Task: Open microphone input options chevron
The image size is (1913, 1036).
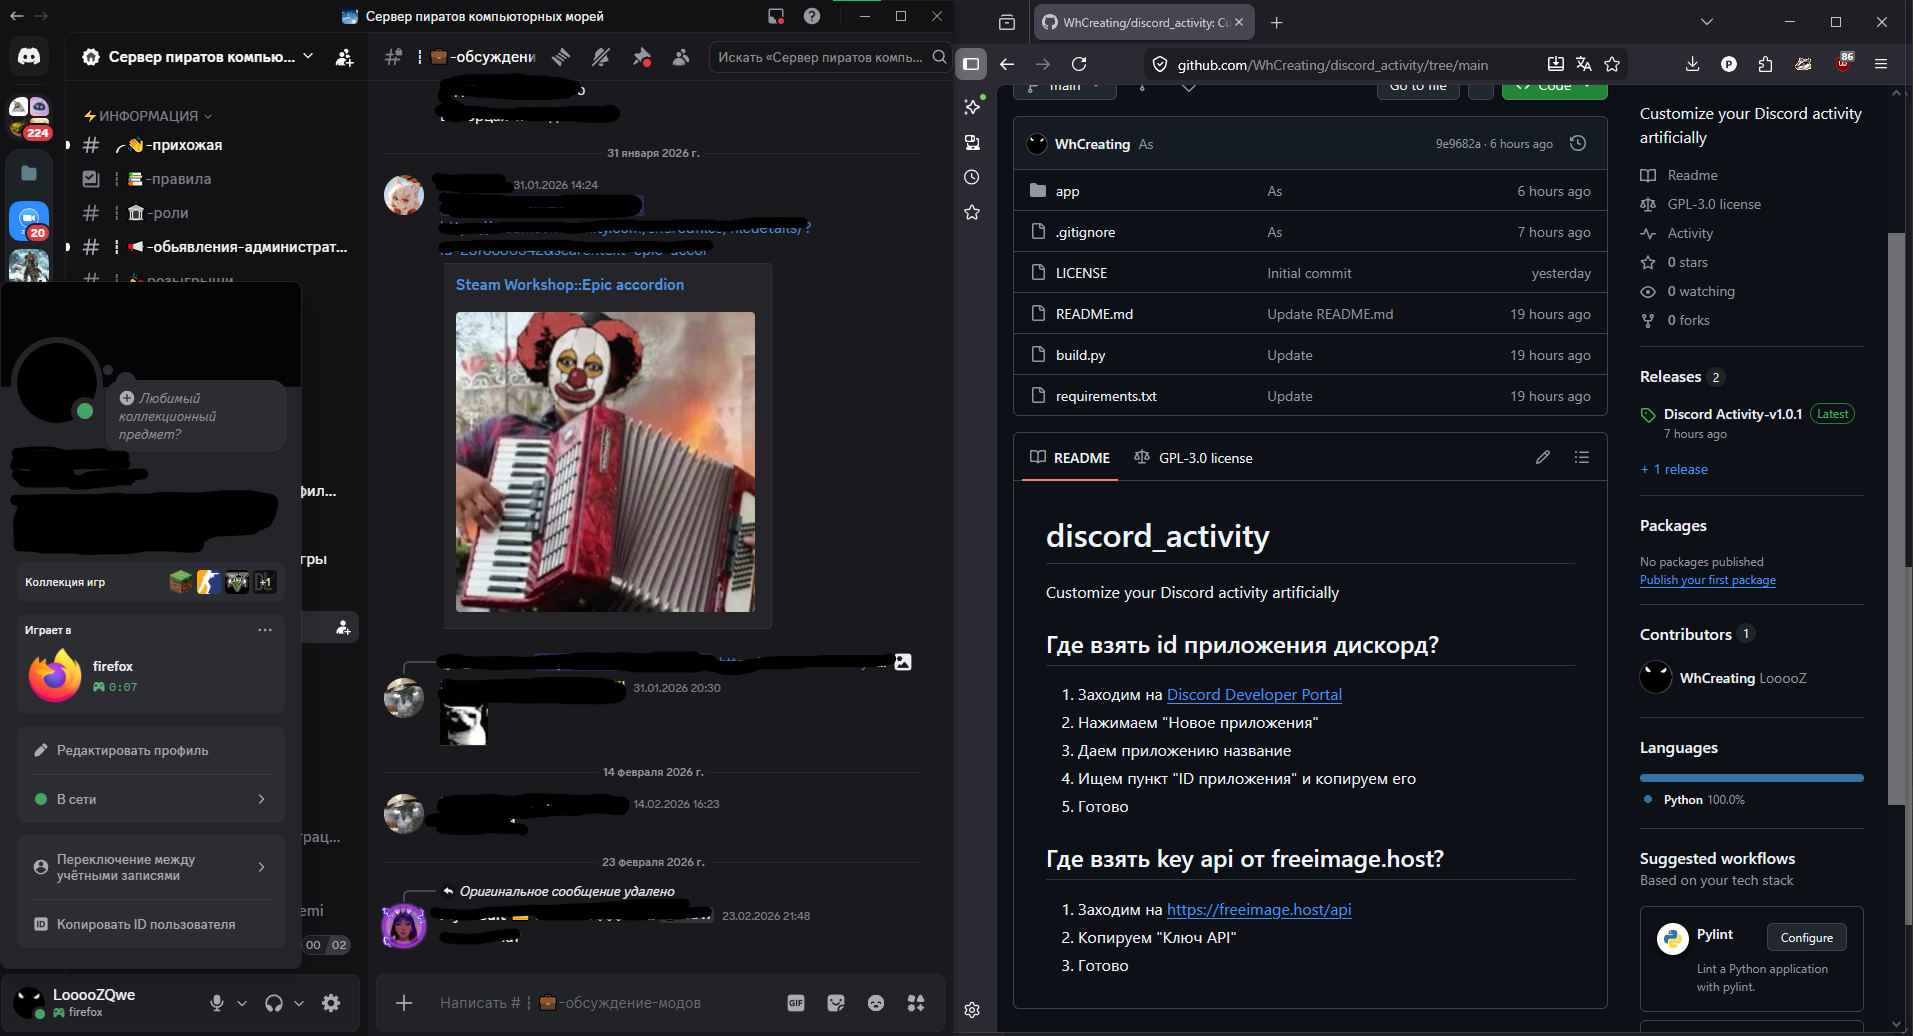Action: coord(242,1003)
